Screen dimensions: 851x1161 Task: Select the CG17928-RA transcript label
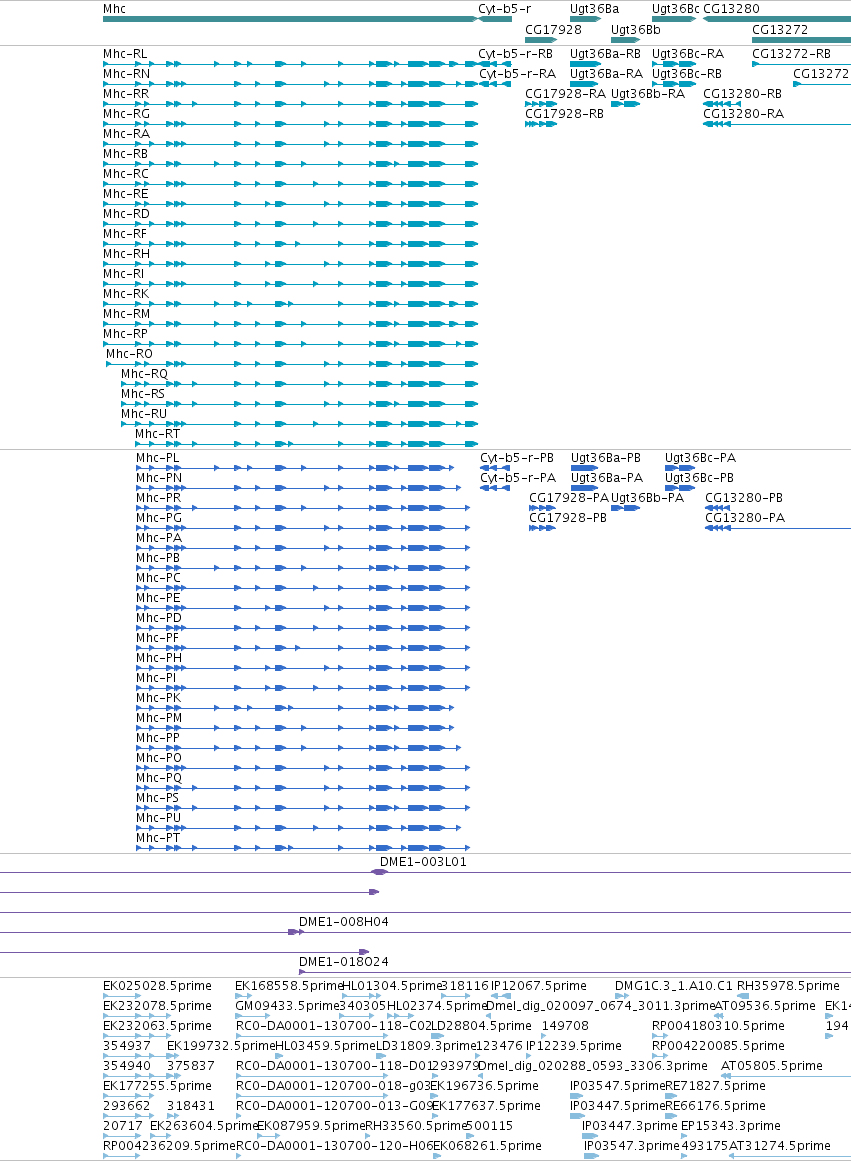point(565,93)
